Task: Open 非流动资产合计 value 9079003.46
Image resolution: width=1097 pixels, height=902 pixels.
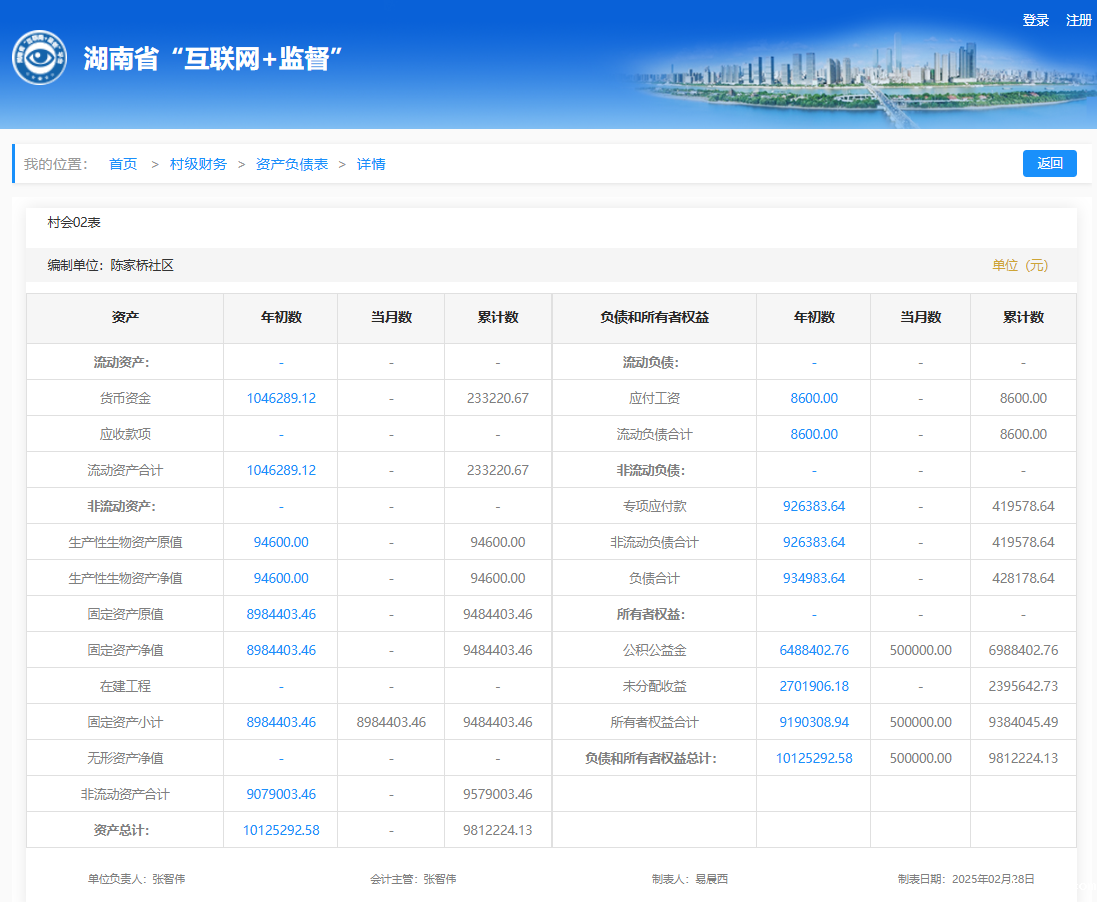Action: (281, 794)
